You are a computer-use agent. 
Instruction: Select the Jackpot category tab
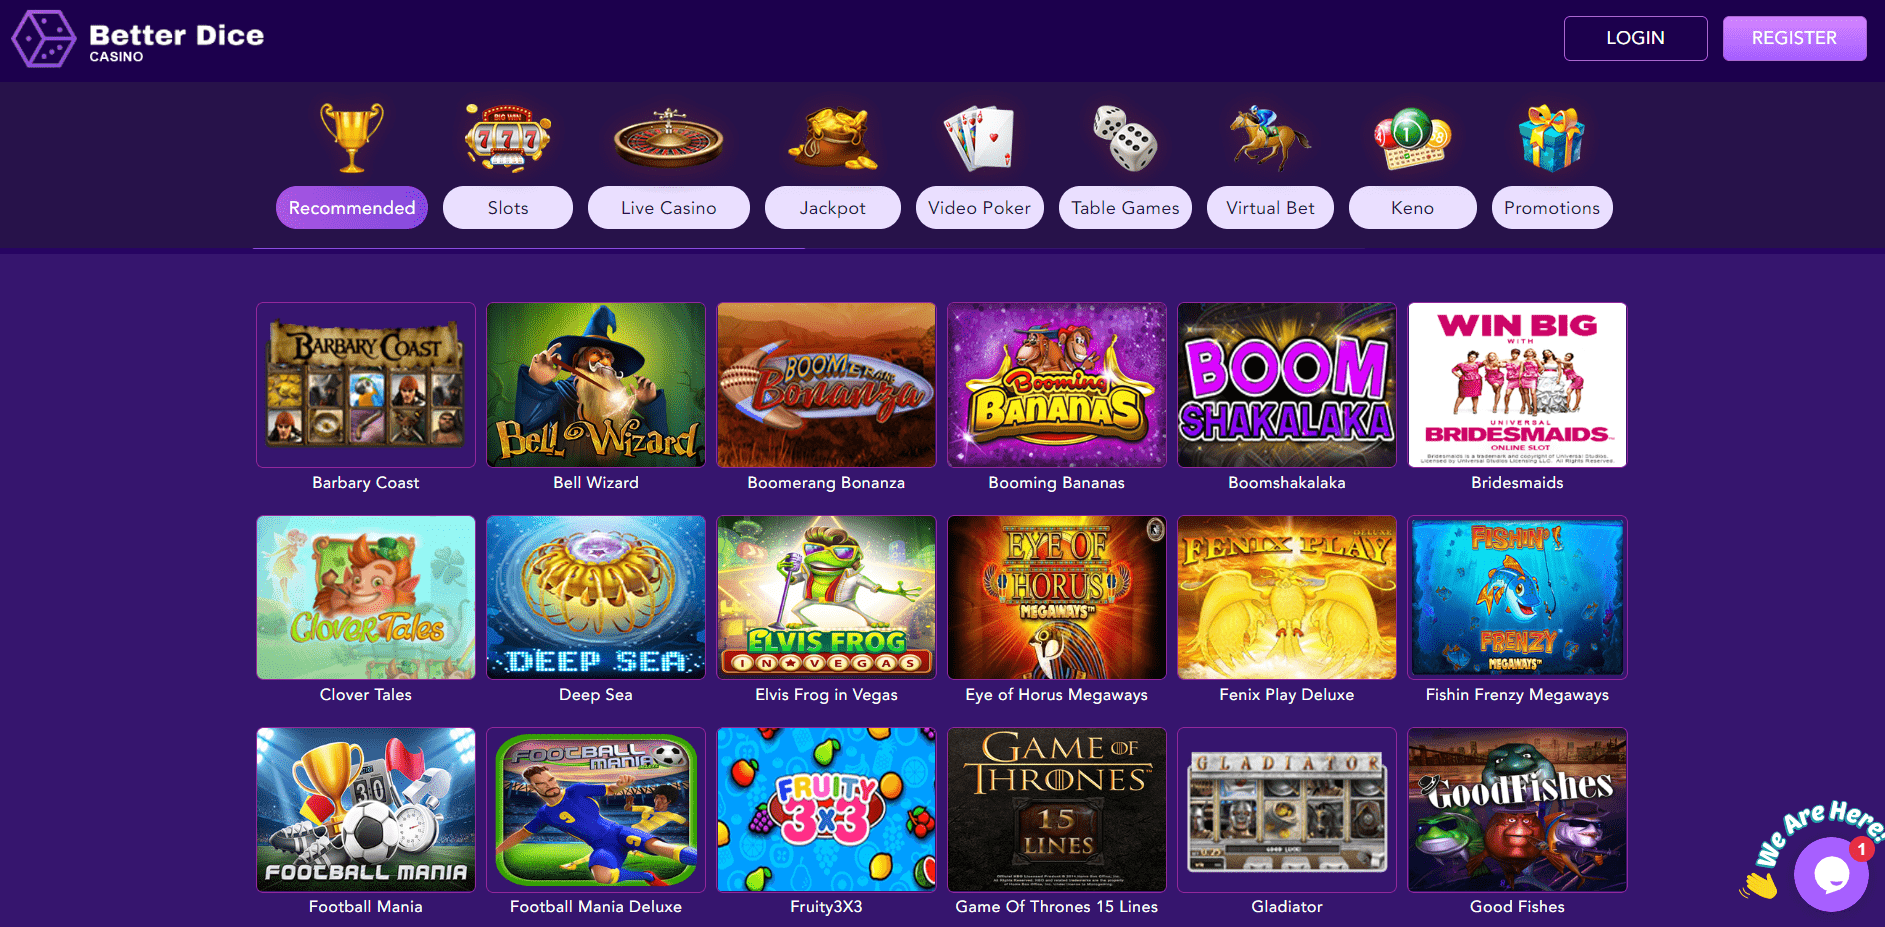pos(833,208)
